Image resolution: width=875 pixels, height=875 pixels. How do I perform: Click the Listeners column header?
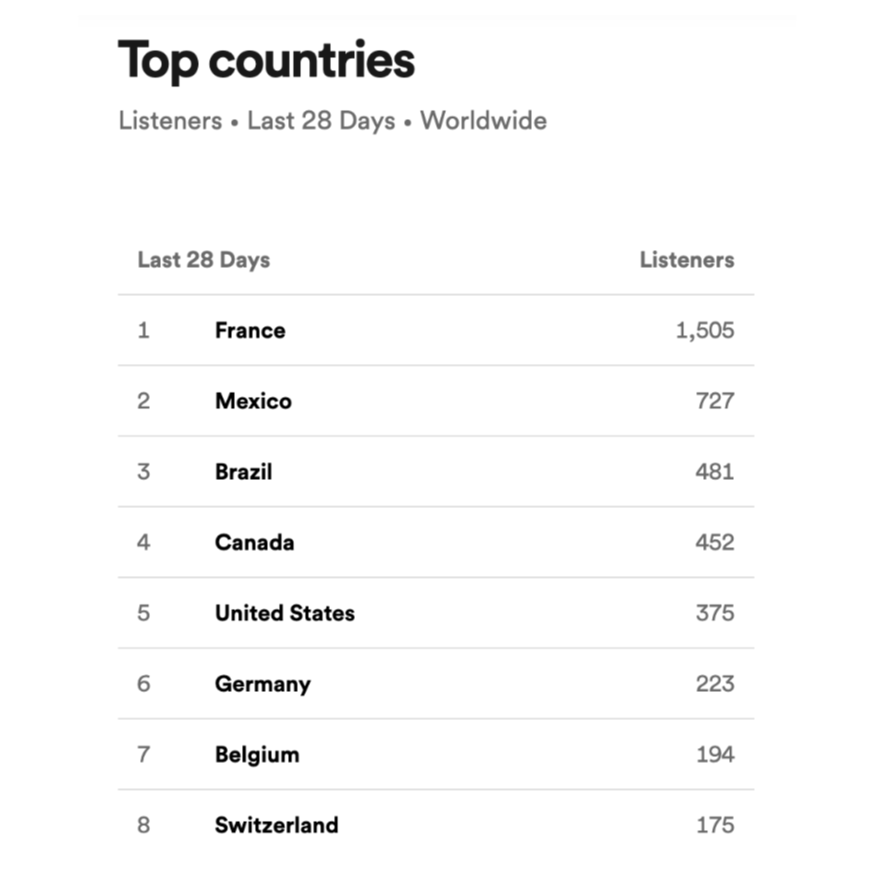pos(687,259)
